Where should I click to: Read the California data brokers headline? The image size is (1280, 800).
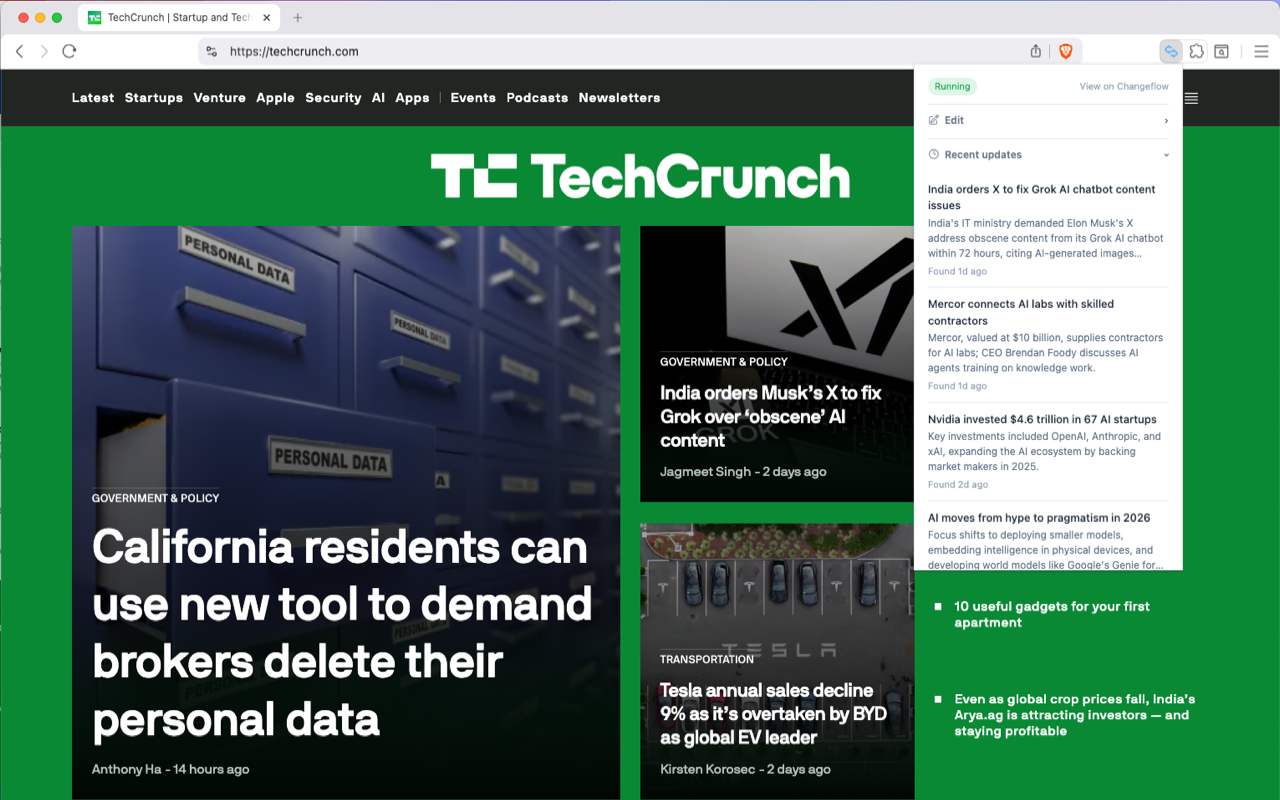pyautogui.click(x=340, y=634)
